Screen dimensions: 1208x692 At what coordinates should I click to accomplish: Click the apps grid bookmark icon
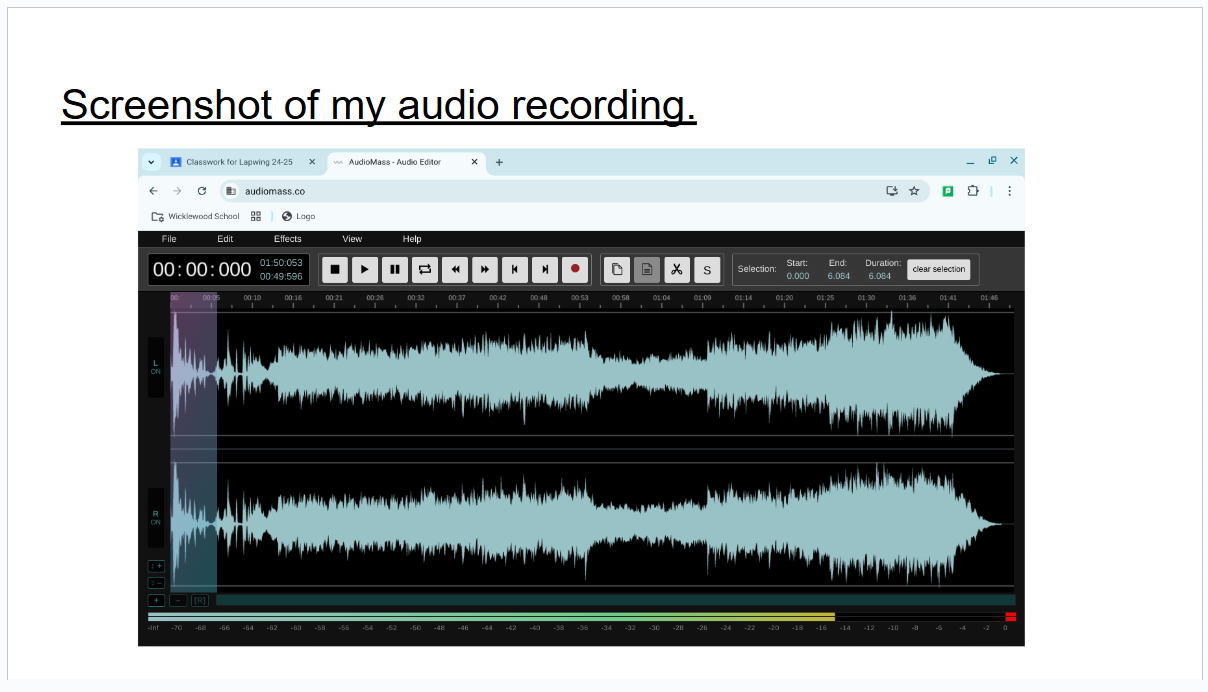click(256, 216)
